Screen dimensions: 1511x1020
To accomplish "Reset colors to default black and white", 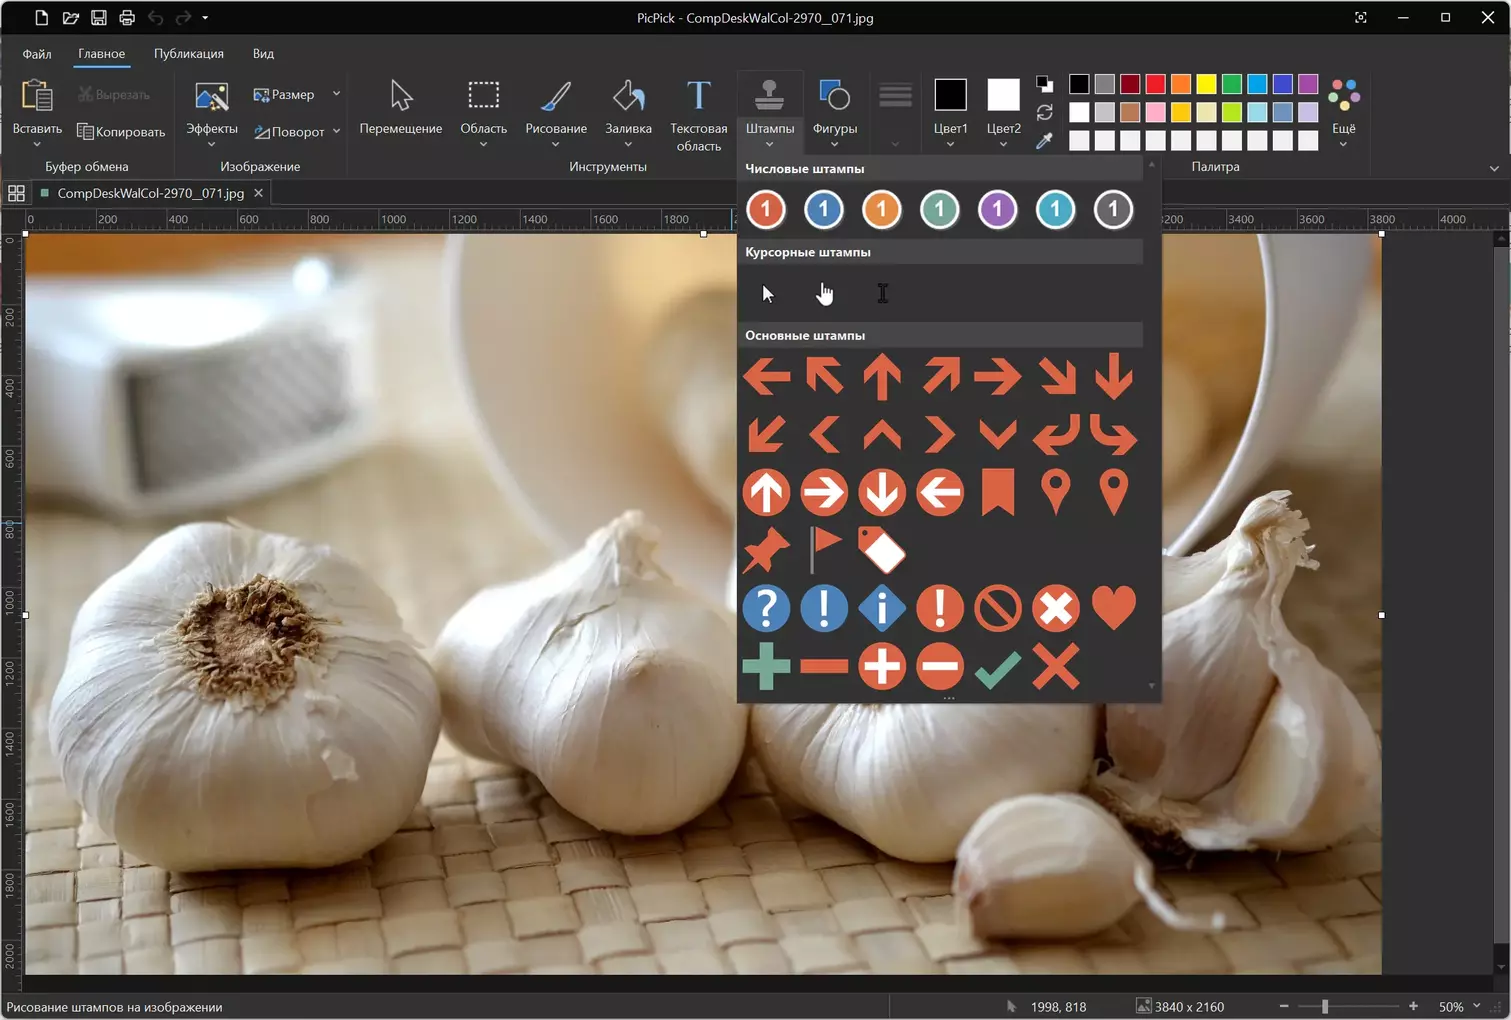I will [x=1044, y=84].
